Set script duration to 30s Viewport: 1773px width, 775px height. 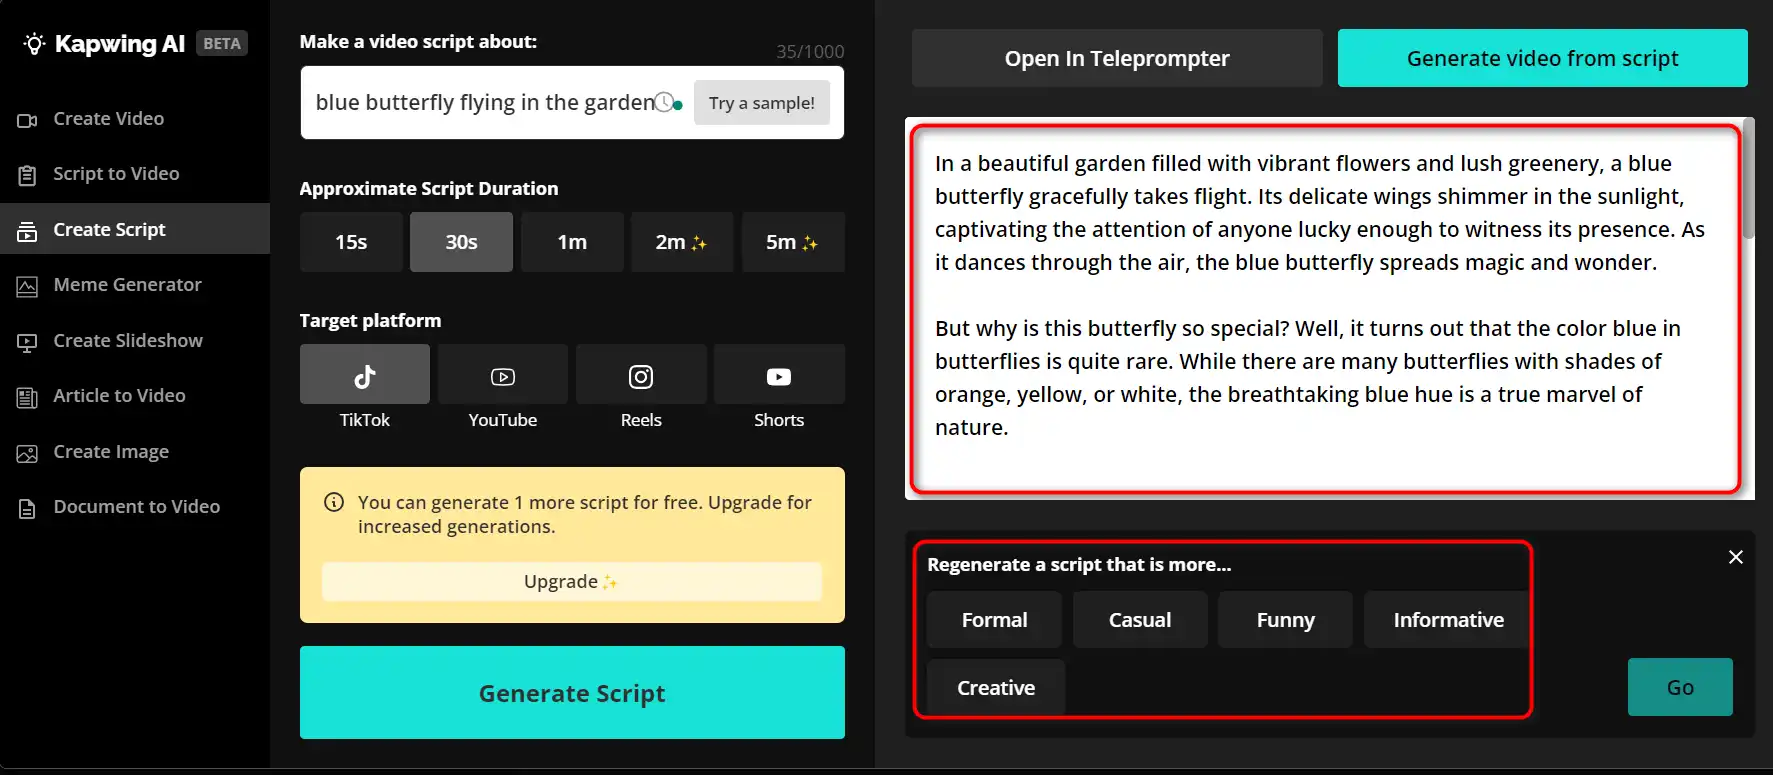tap(461, 242)
